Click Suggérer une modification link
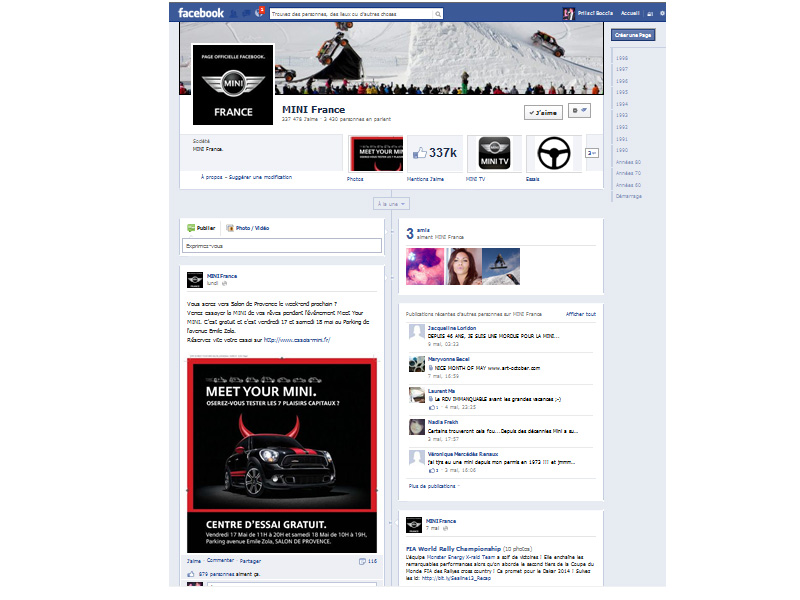Image resolution: width=800 pixels, height=600 pixels. [260, 177]
